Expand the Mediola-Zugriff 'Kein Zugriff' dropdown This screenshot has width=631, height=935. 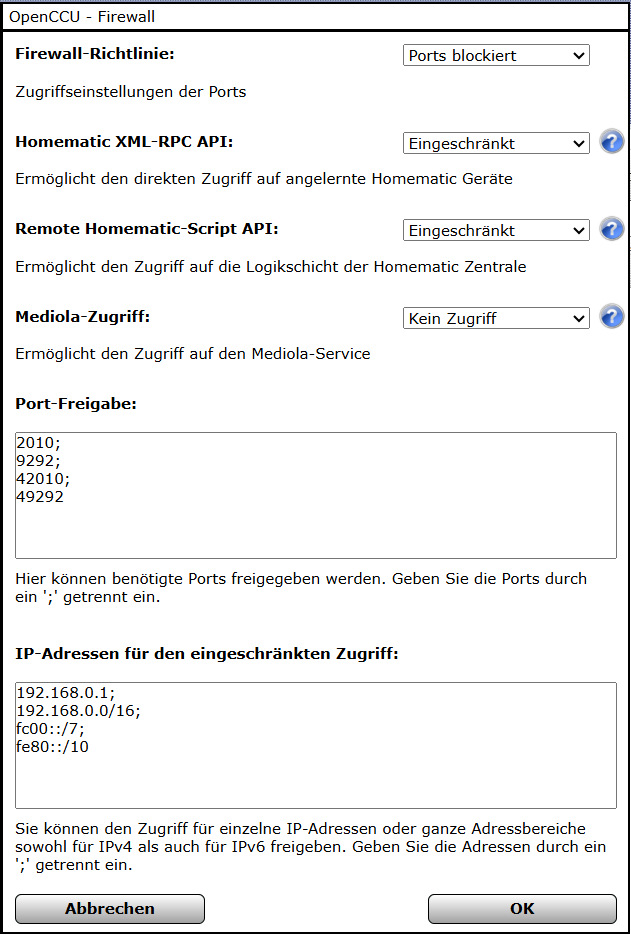click(496, 318)
